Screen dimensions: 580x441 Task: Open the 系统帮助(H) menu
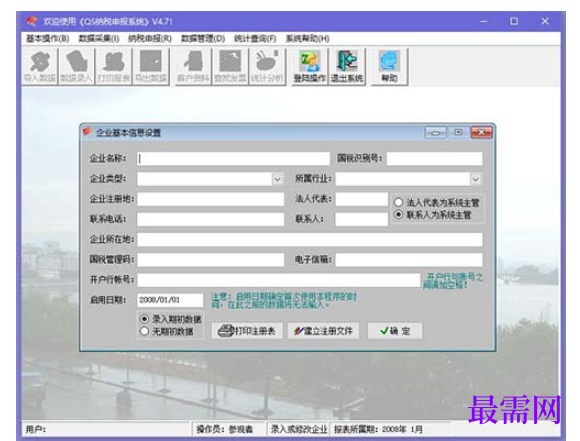click(307, 38)
